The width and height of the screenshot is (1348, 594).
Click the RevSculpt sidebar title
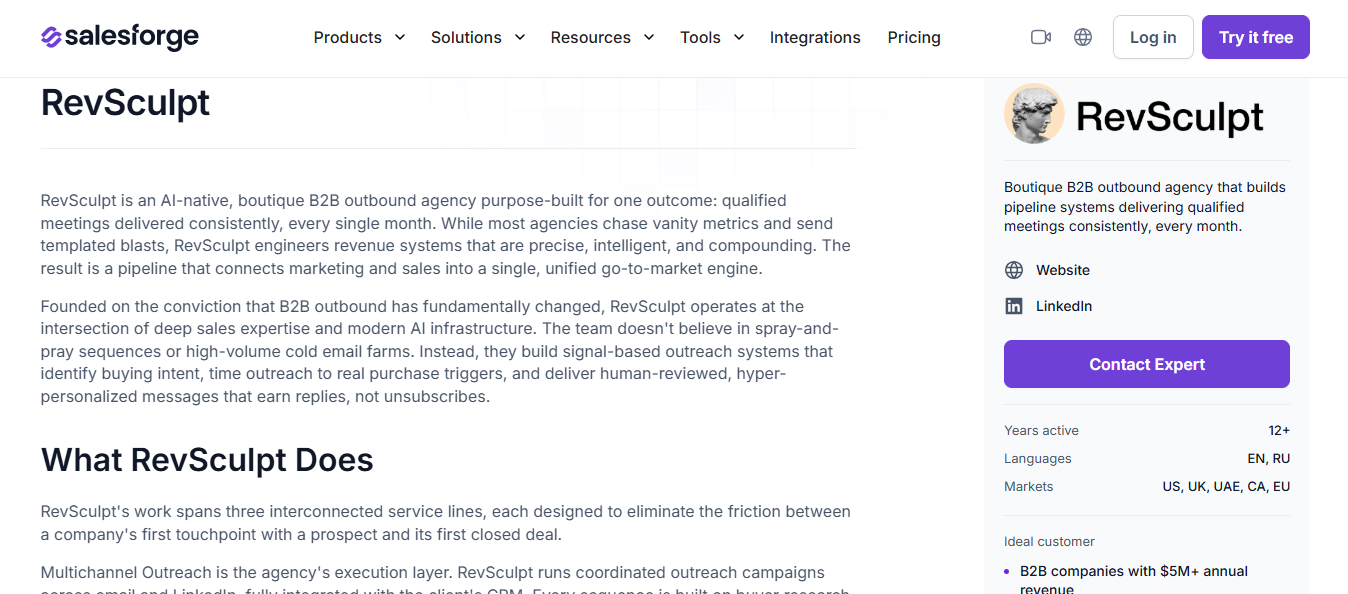point(1170,117)
